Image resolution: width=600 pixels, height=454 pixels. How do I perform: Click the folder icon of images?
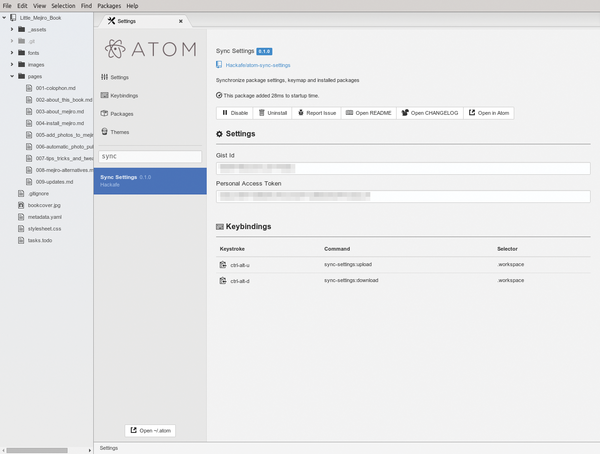22,64
